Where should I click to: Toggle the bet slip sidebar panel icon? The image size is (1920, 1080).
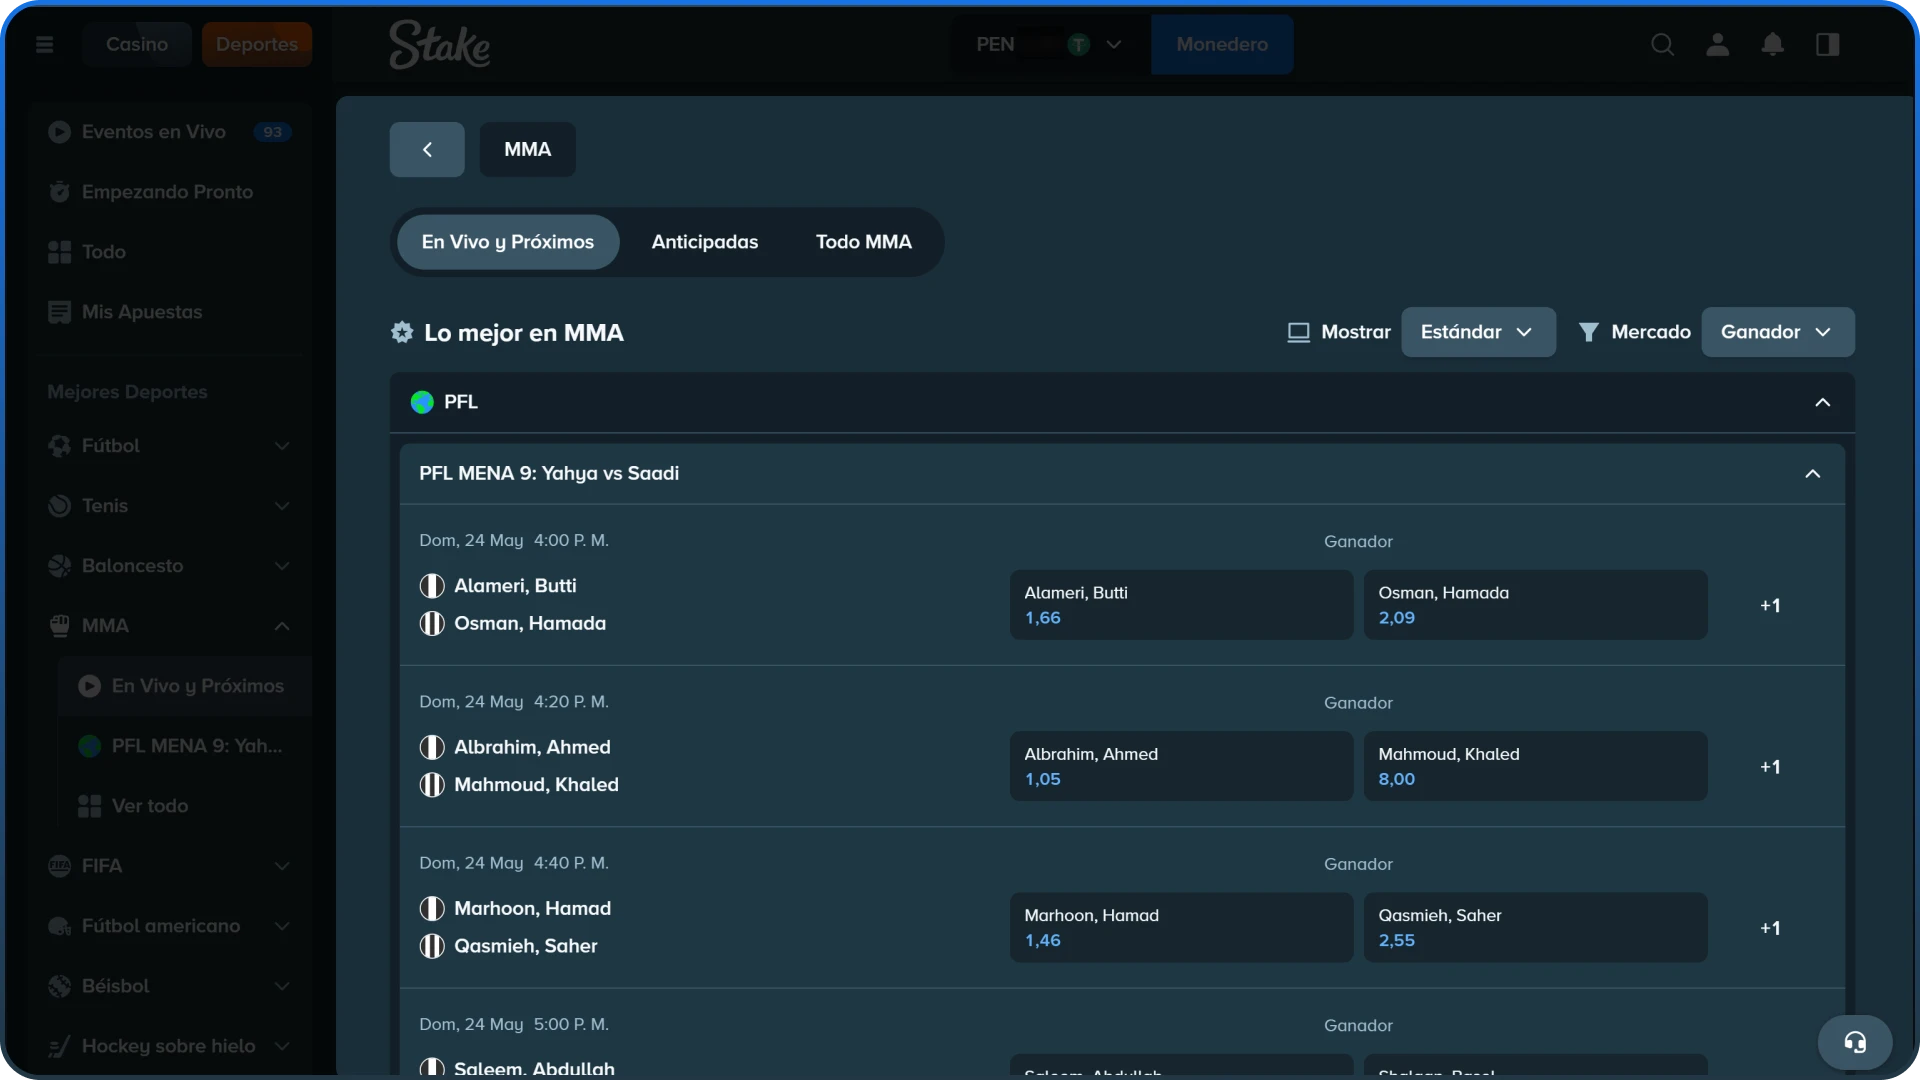[x=1828, y=44]
